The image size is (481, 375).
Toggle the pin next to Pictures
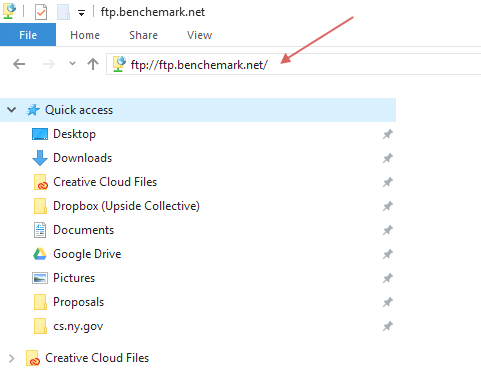(387, 278)
